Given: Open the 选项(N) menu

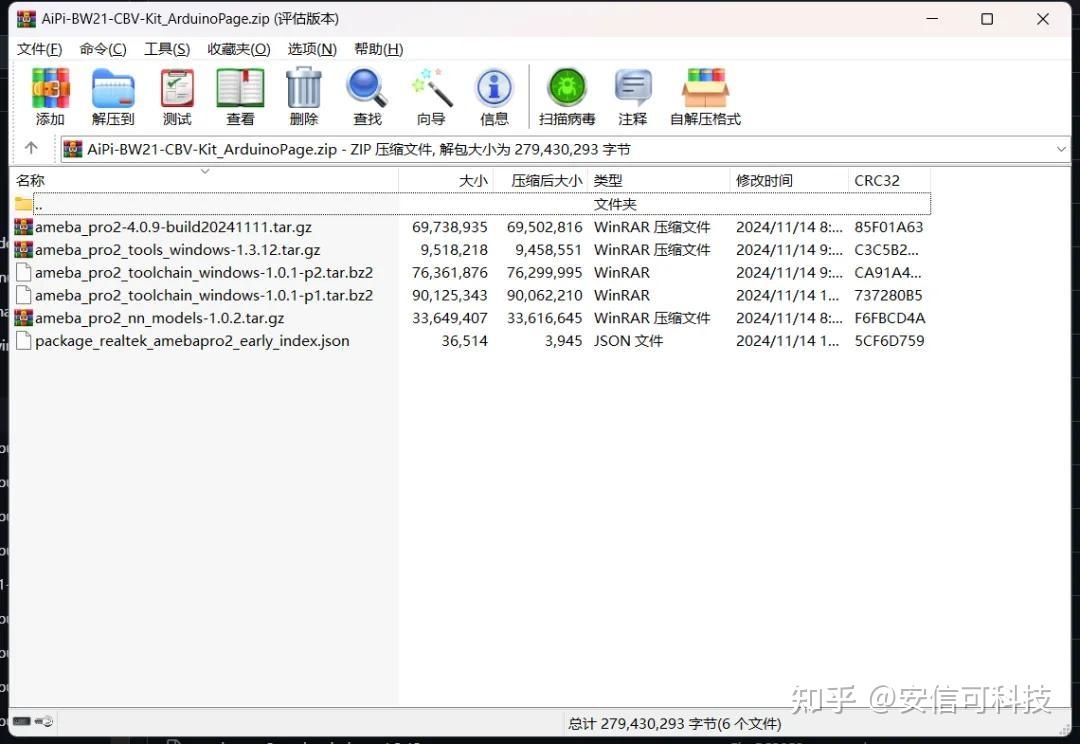Looking at the screenshot, I should 312,49.
